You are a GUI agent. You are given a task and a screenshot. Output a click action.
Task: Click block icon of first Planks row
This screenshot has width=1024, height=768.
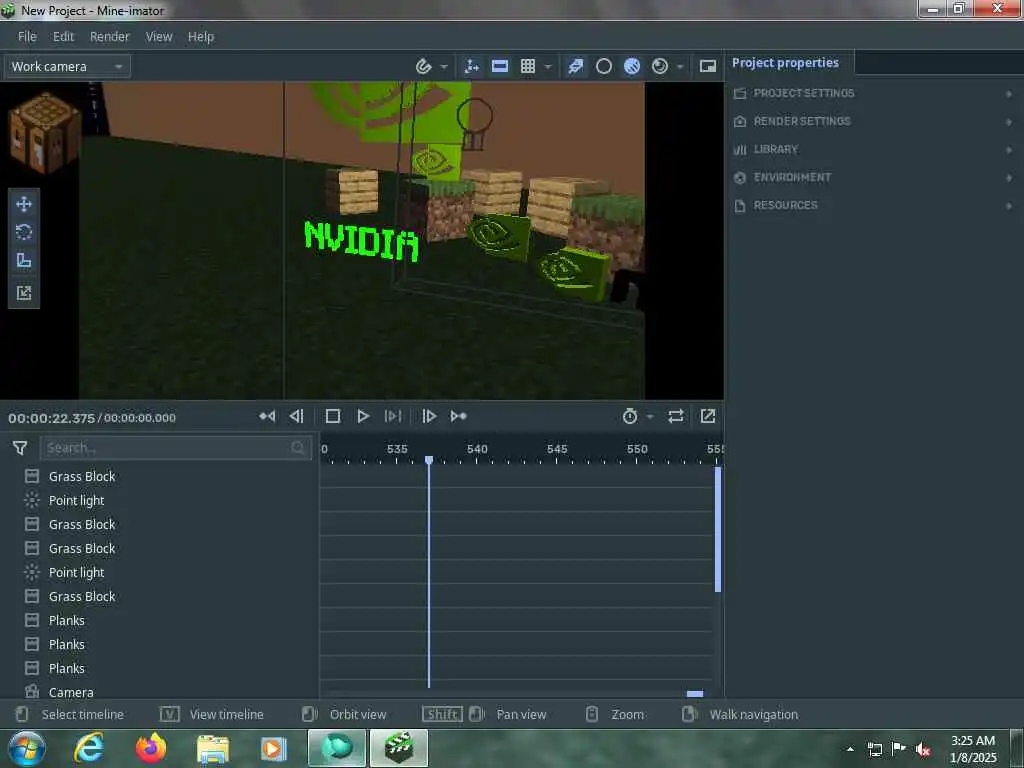(x=32, y=620)
